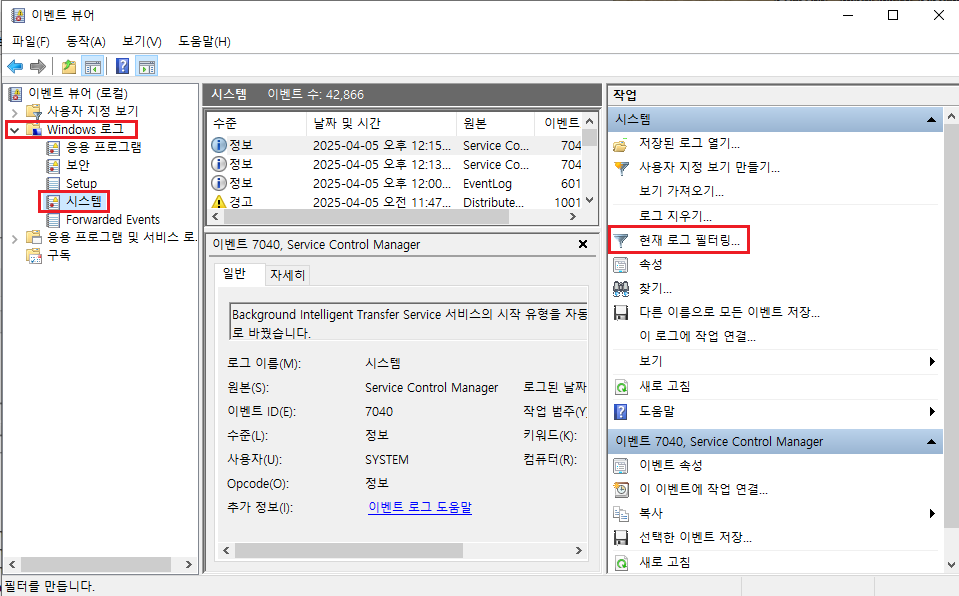Screen dimensions: 959x596
Task: Open 속성 in the 시스템 actions
Action: [651, 265]
